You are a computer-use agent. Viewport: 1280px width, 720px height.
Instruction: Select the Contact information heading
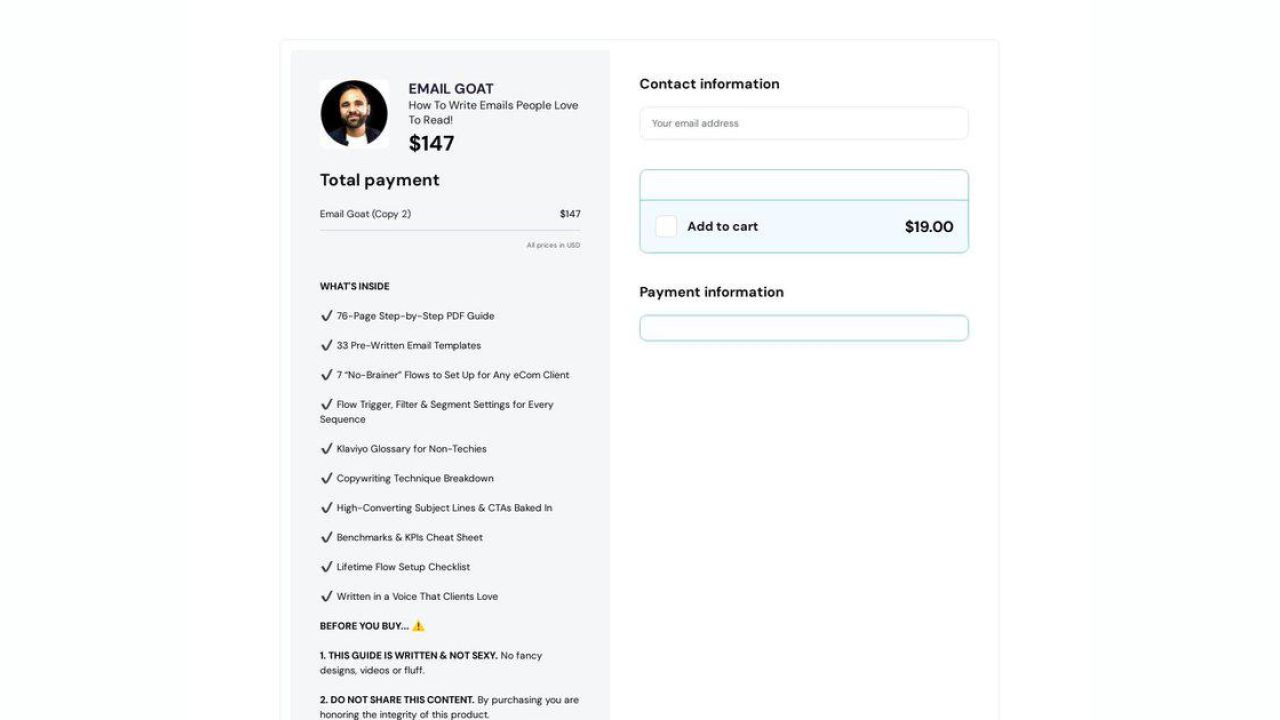709,84
